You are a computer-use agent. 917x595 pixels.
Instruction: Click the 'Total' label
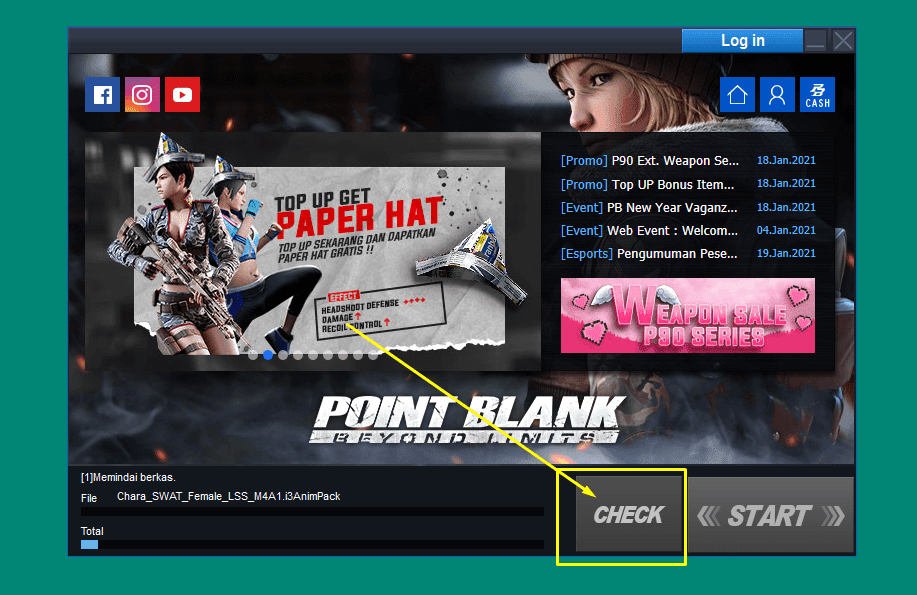click(92, 531)
